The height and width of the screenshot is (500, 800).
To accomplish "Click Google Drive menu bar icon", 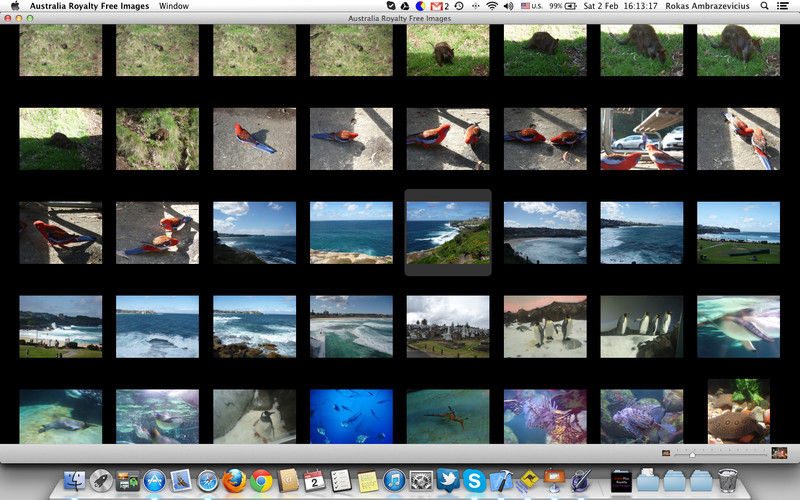I will pos(405,6).
